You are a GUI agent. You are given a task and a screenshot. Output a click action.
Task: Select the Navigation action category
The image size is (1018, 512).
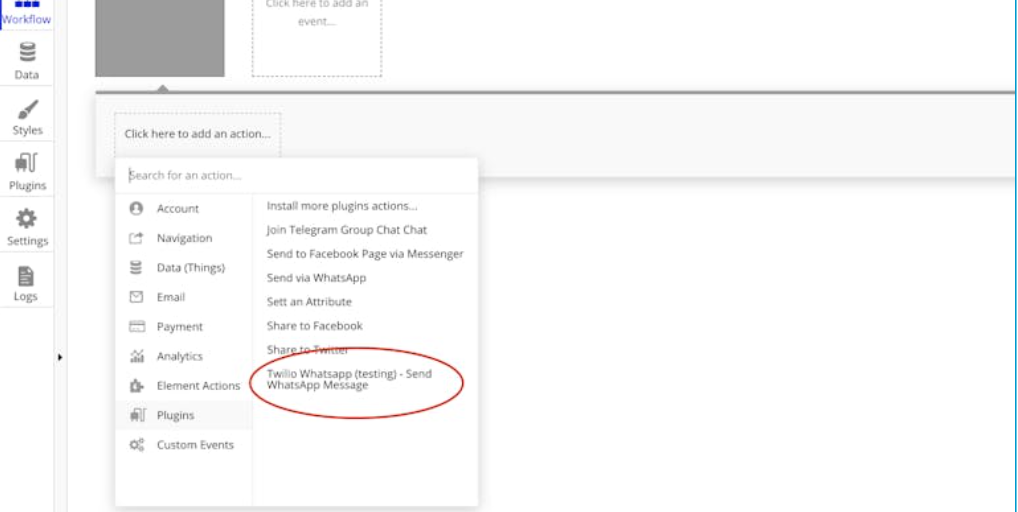pyautogui.click(x=184, y=238)
